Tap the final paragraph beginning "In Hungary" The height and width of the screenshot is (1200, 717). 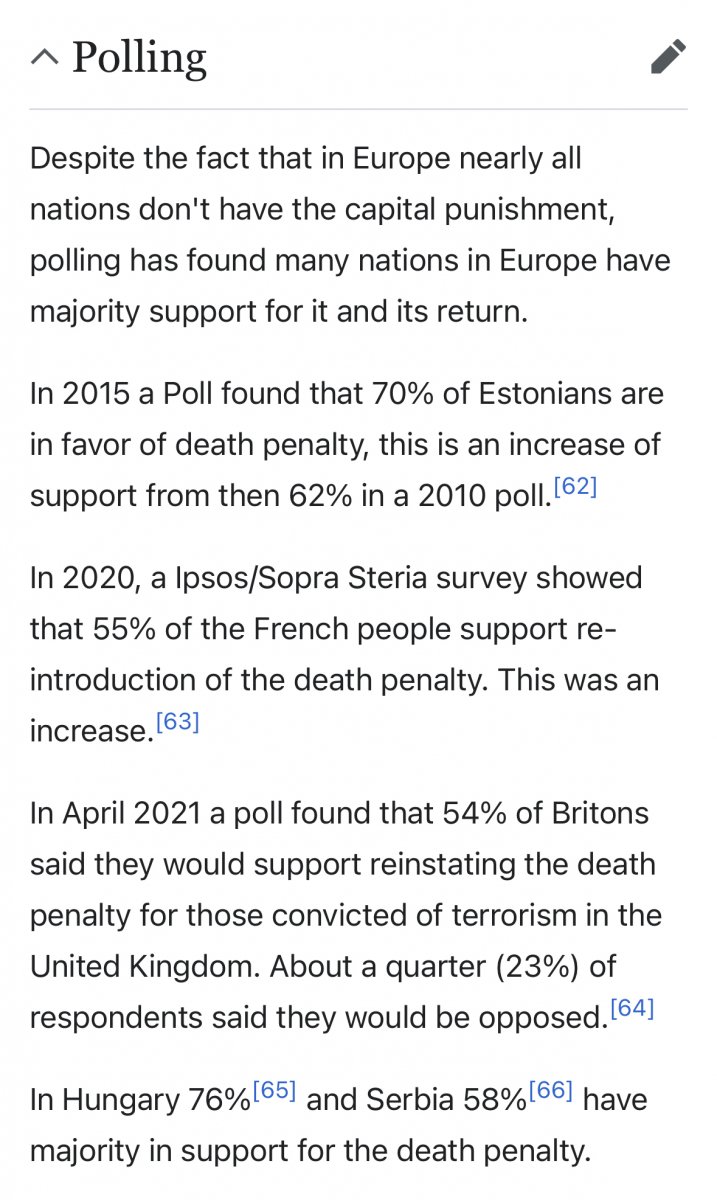(339, 1125)
